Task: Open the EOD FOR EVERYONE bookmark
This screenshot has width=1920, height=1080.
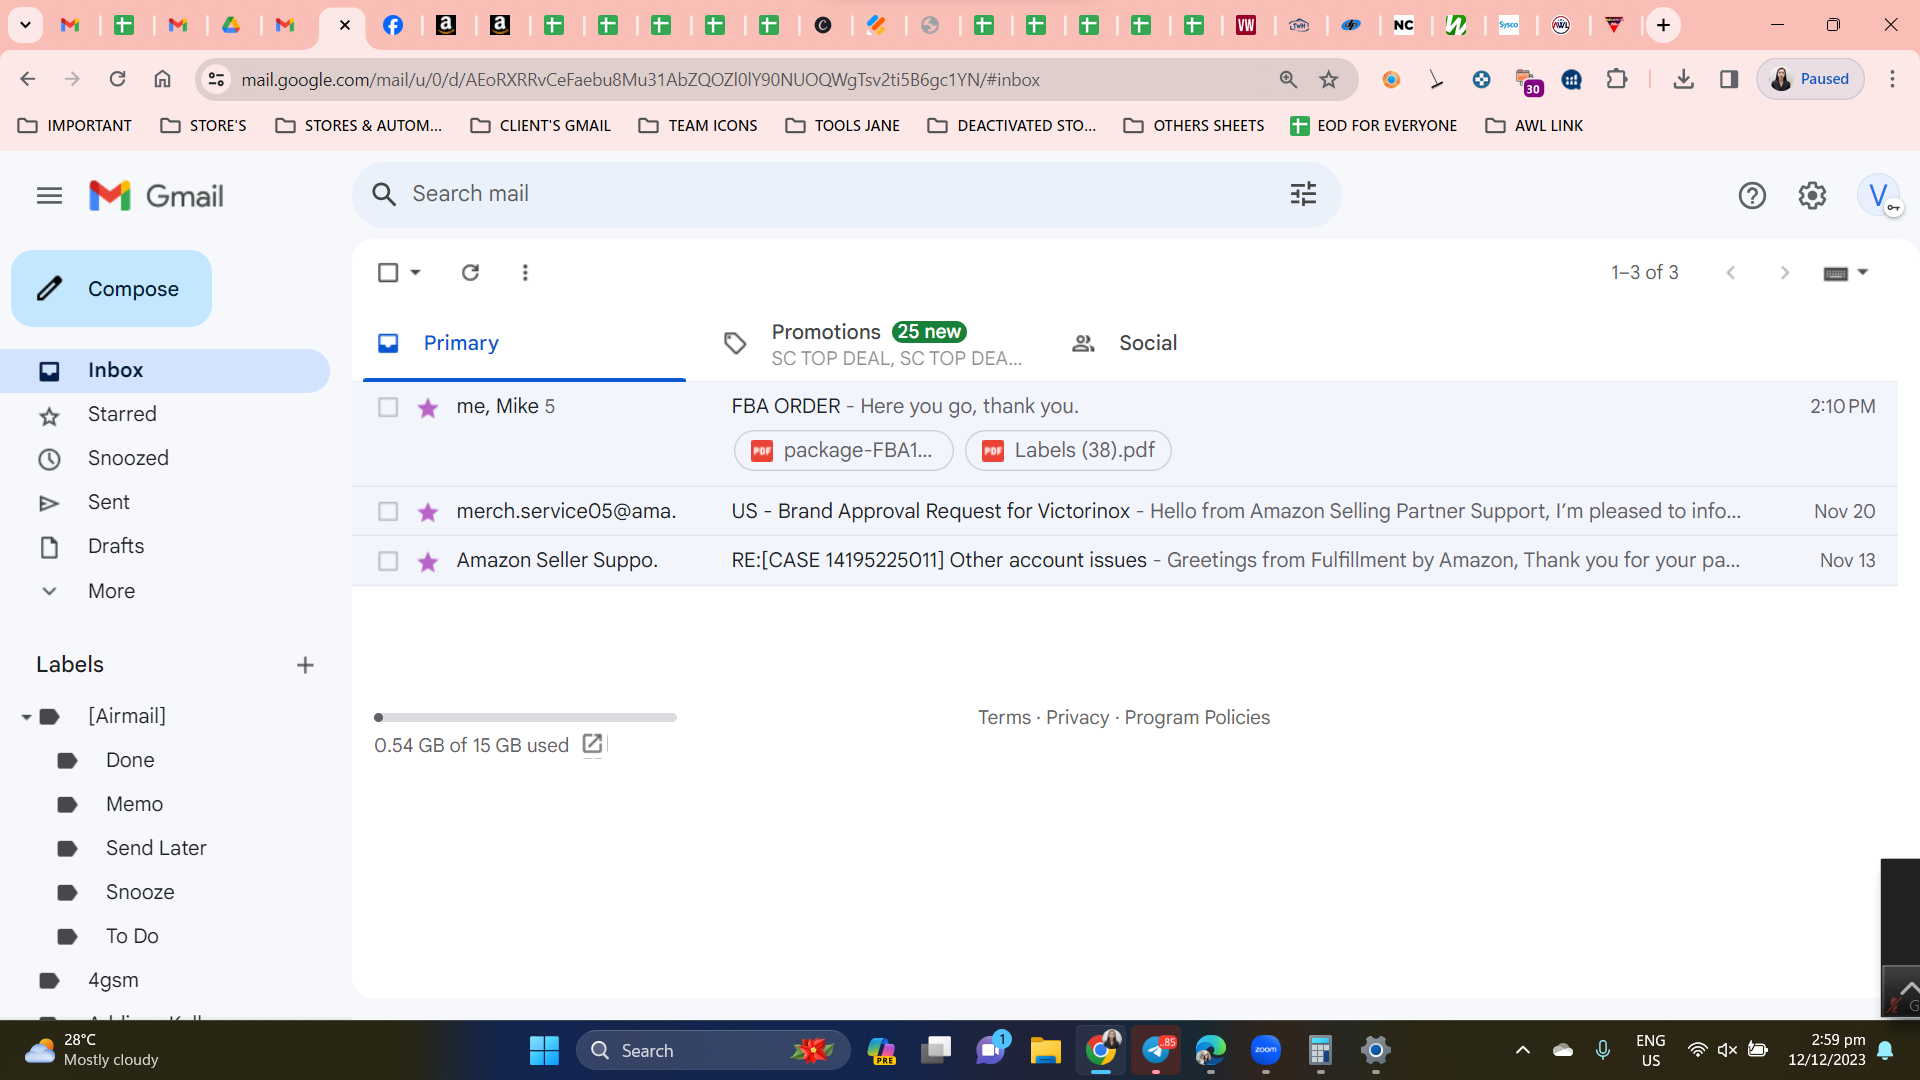Action: (1373, 126)
